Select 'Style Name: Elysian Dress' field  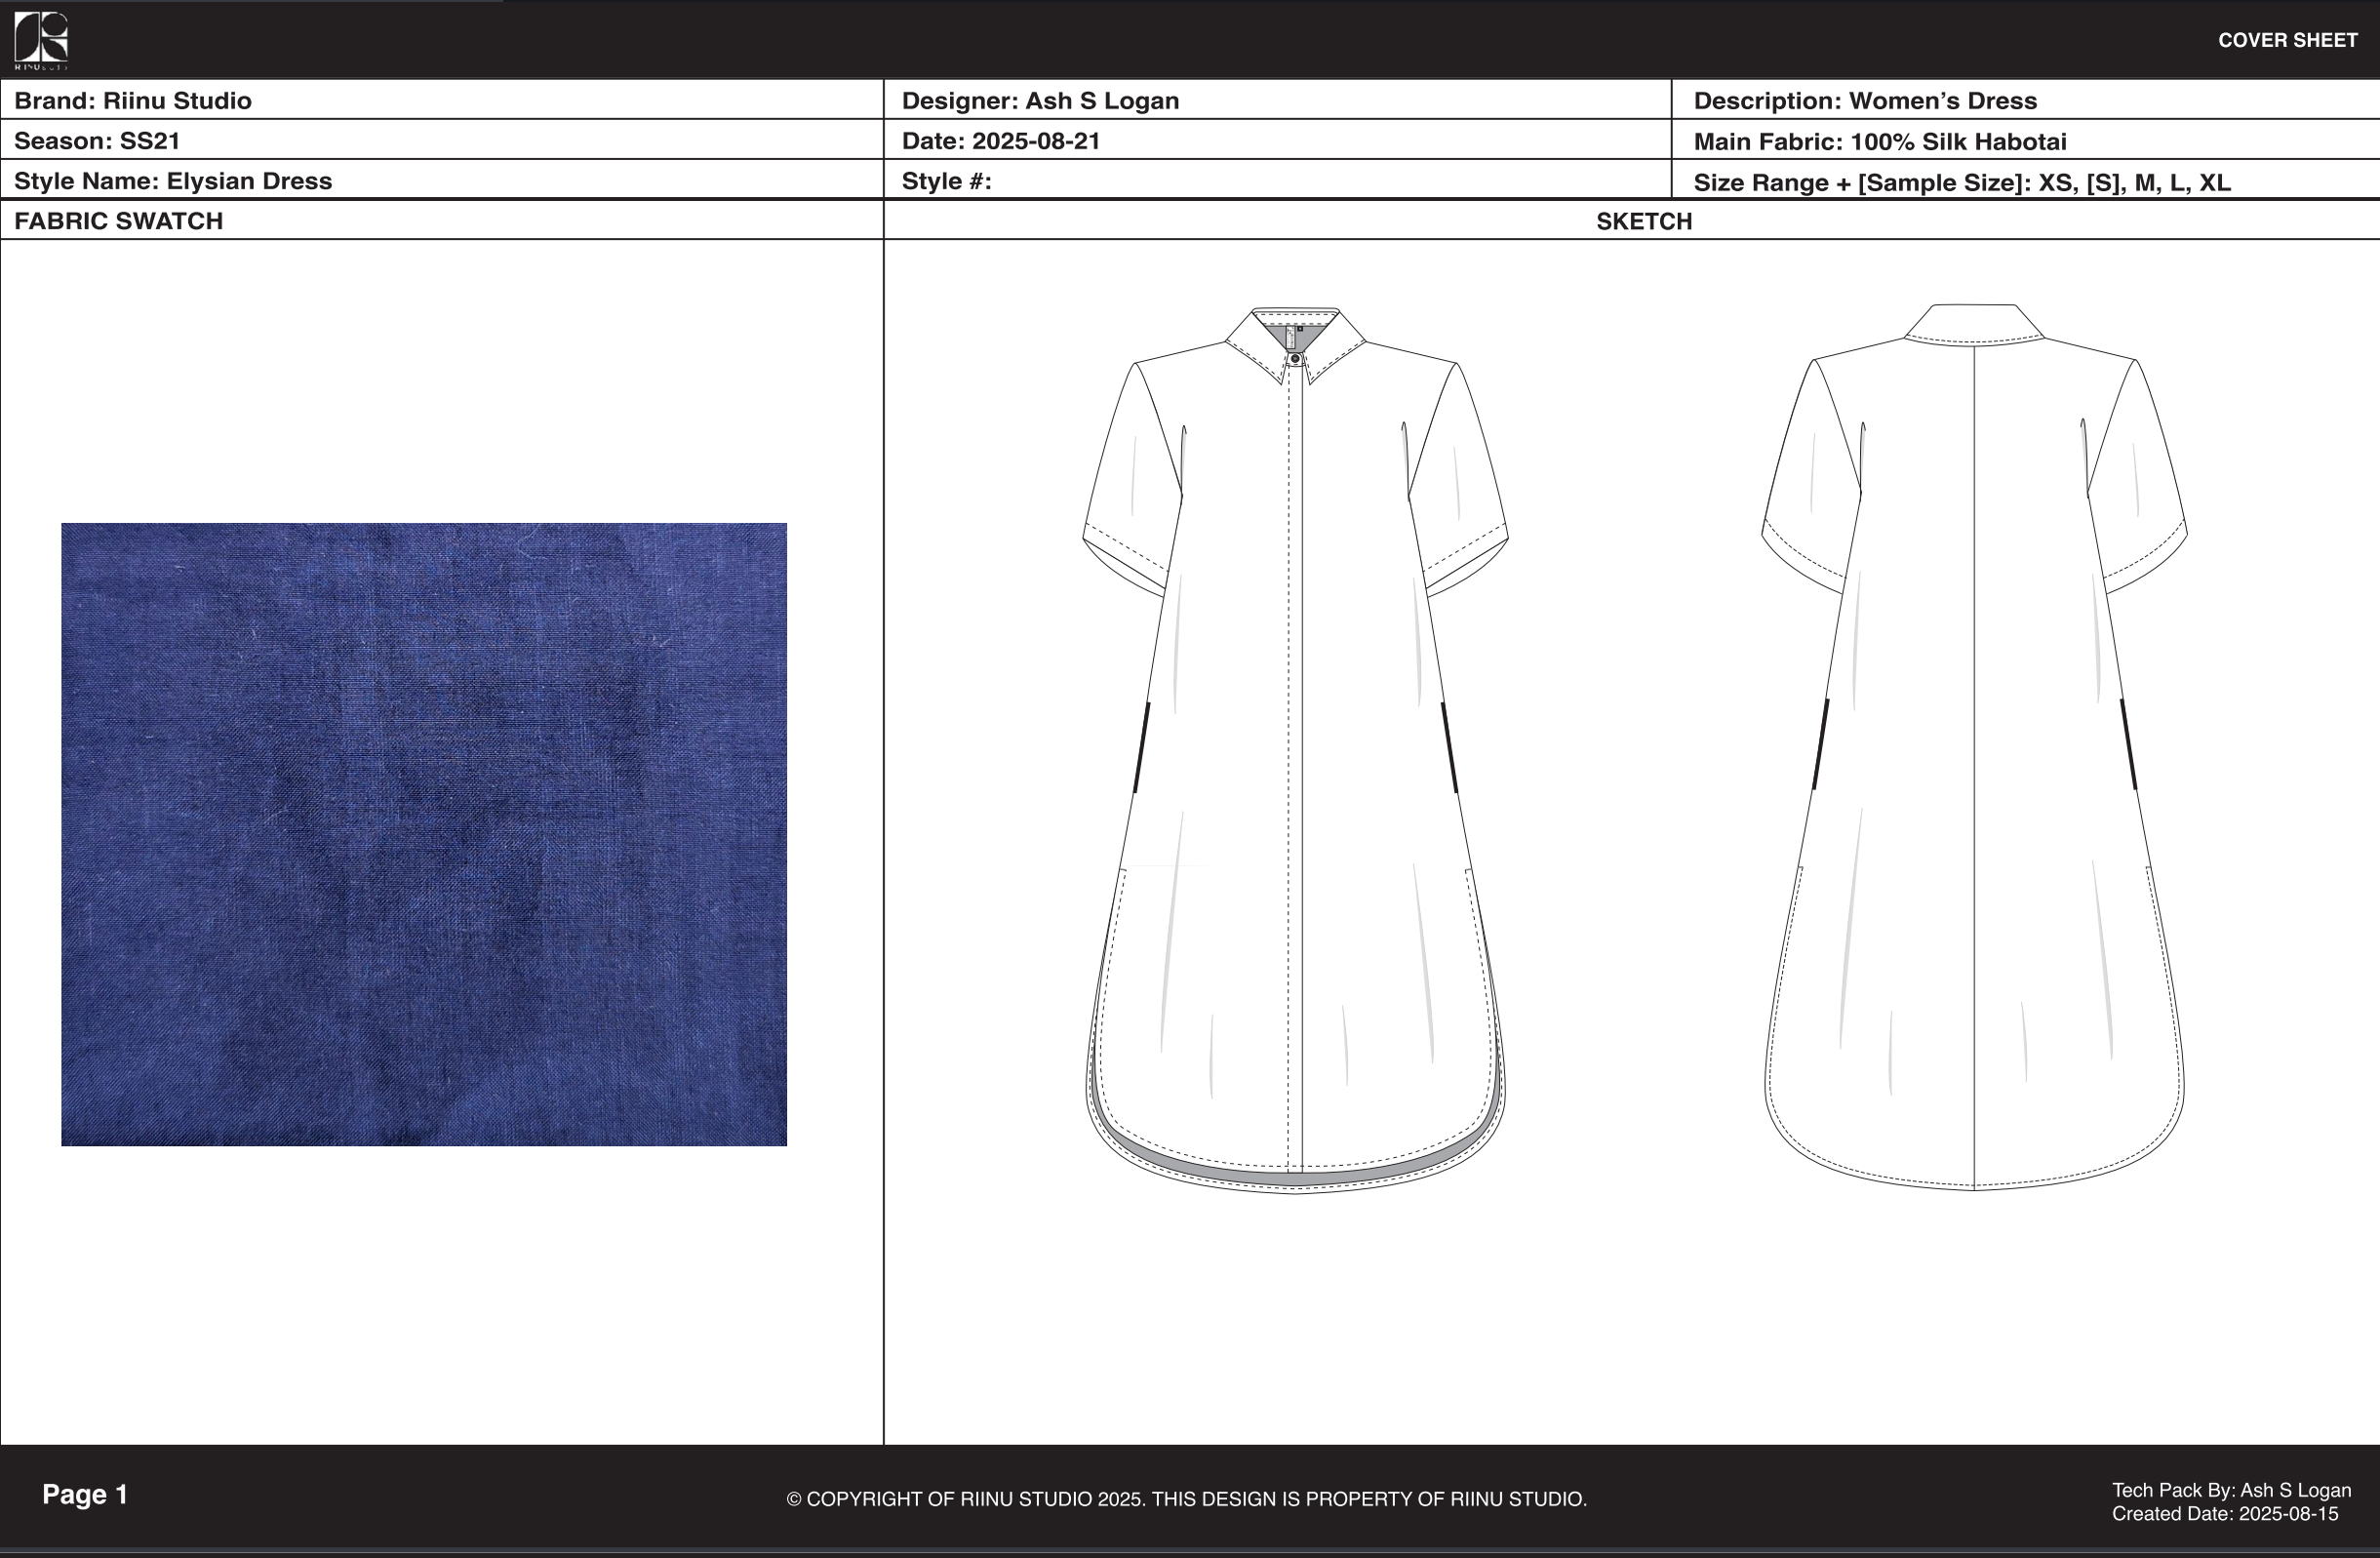[442, 180]
